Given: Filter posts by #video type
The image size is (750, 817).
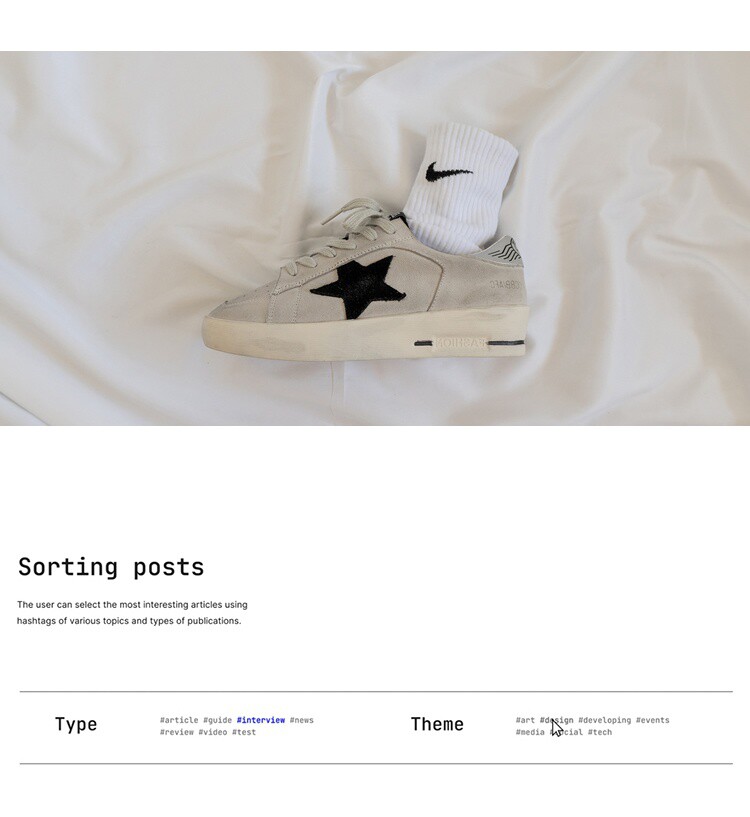Looking at the screenshot, I should 213,732.
